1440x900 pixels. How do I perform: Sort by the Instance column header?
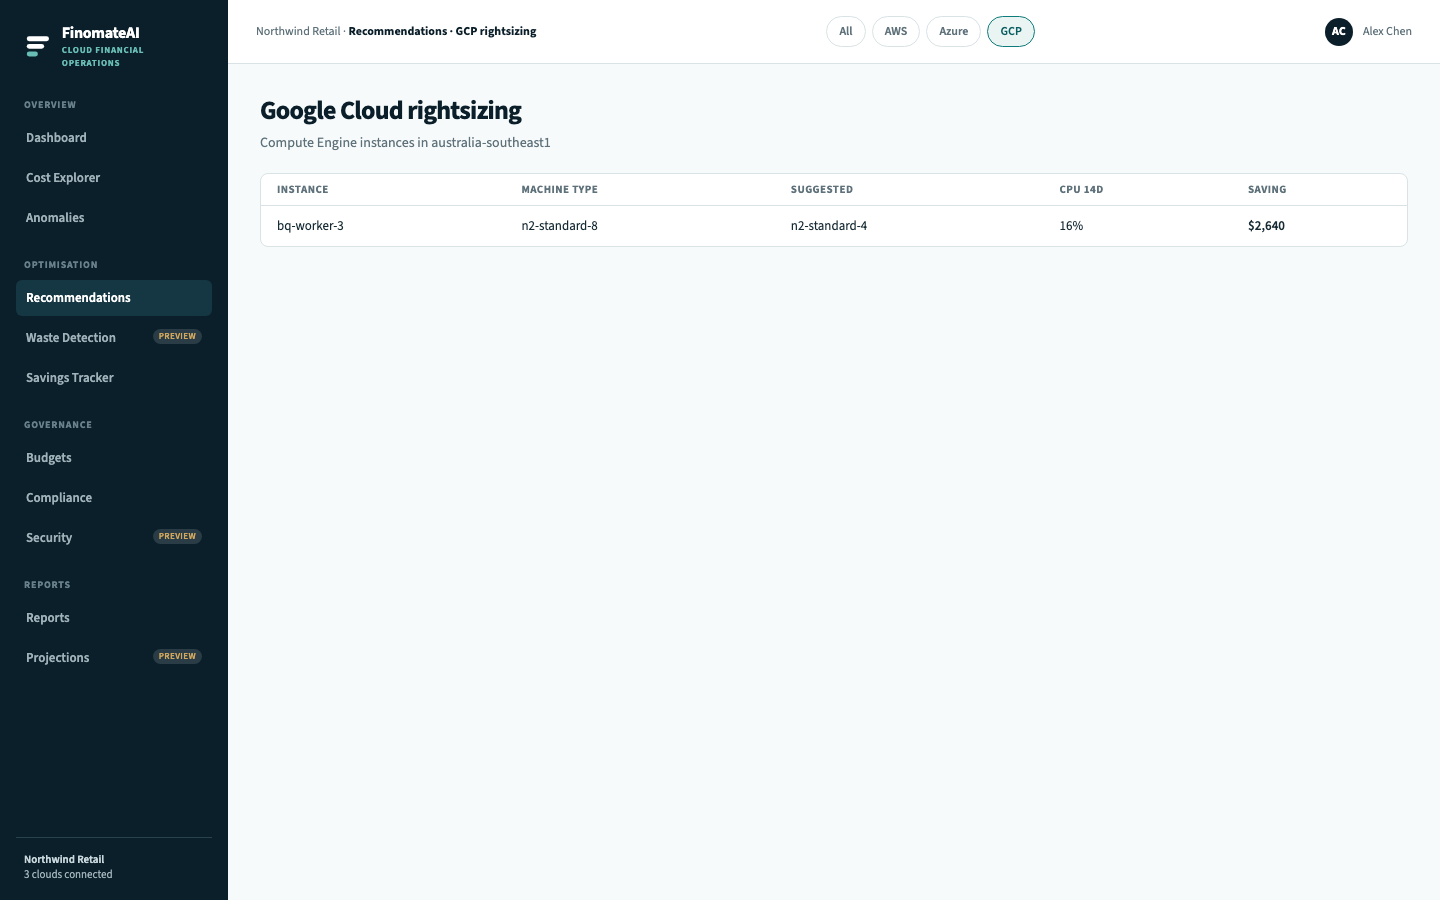coord(303,190)
